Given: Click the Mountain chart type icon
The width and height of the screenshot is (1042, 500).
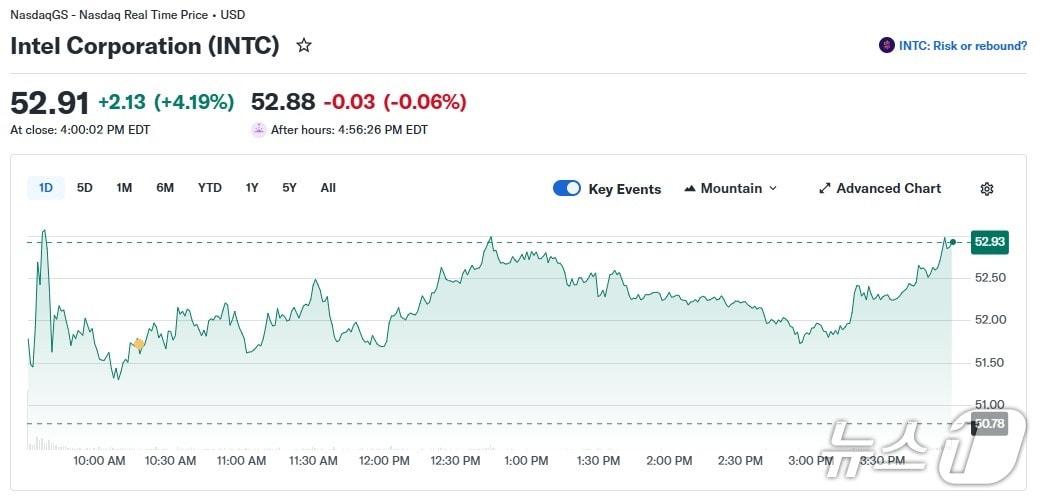Looking at the screenshot, I should coord(690,189).
